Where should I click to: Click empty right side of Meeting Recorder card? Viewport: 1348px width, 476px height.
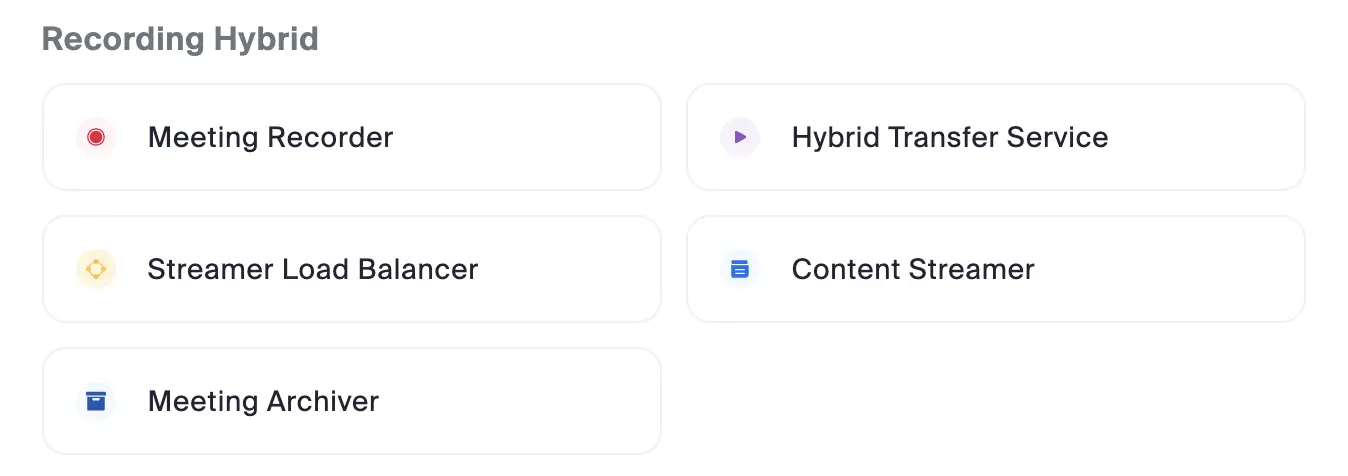tap(560, 137)
